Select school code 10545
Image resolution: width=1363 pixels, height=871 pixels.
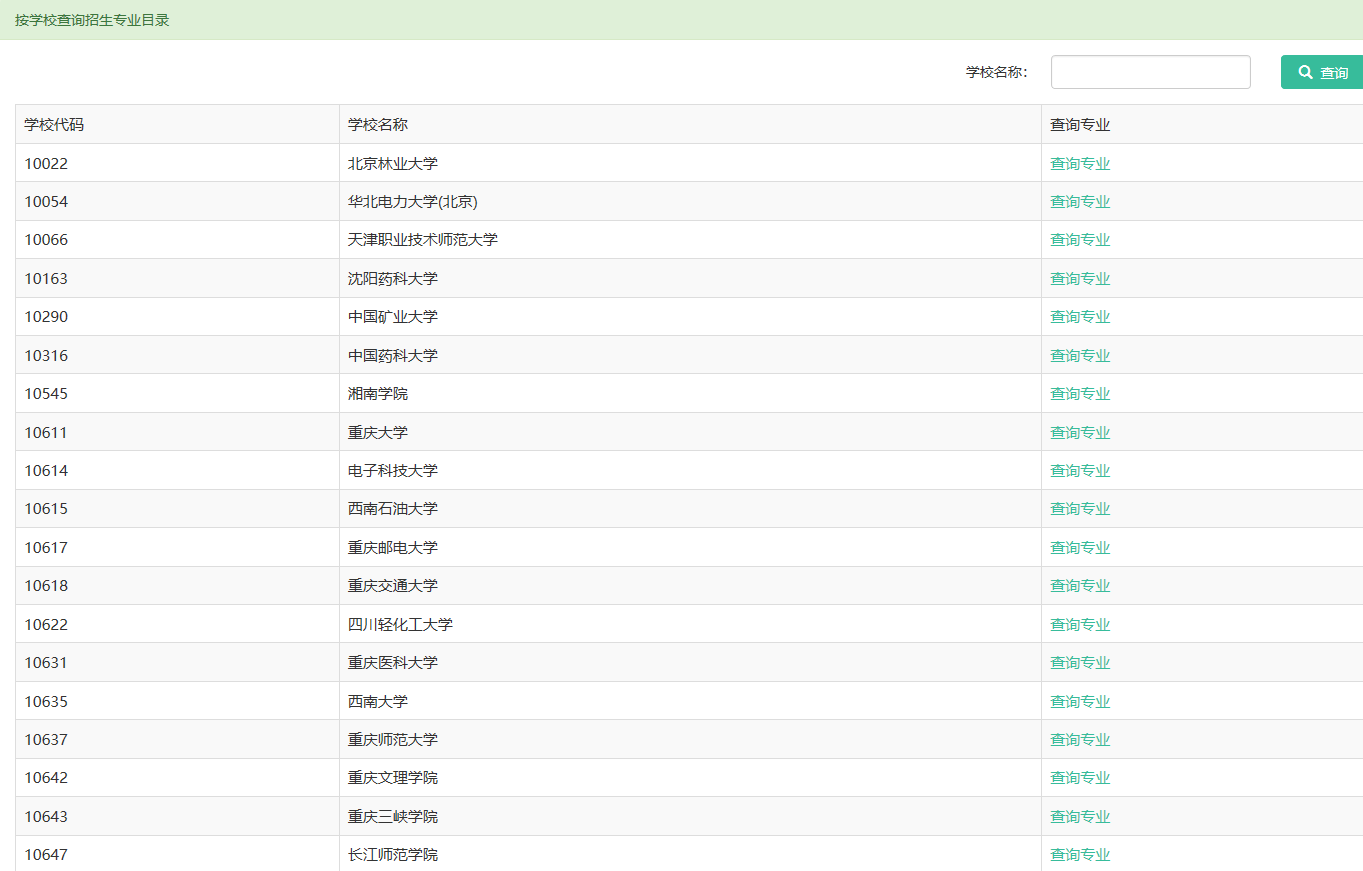tap(46, 394)
